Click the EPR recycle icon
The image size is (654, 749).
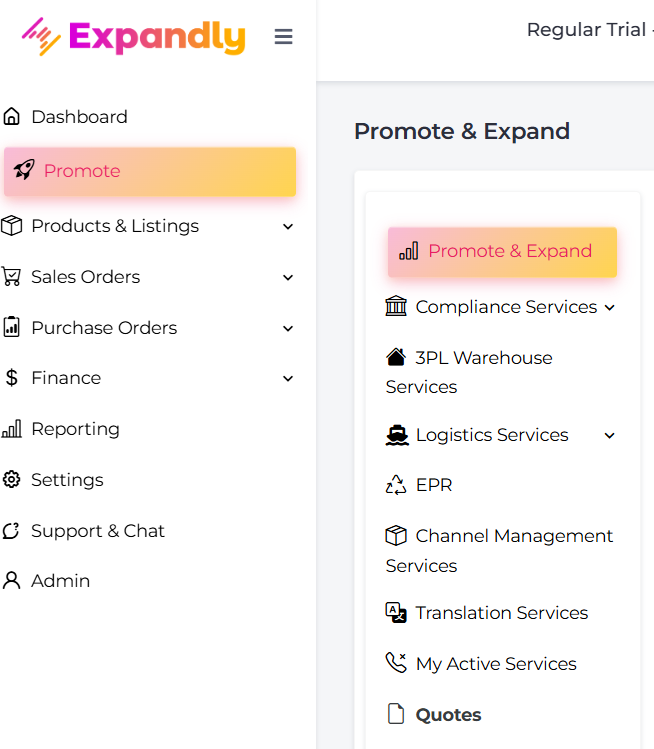pyautogui.click(x=397, y=485)
